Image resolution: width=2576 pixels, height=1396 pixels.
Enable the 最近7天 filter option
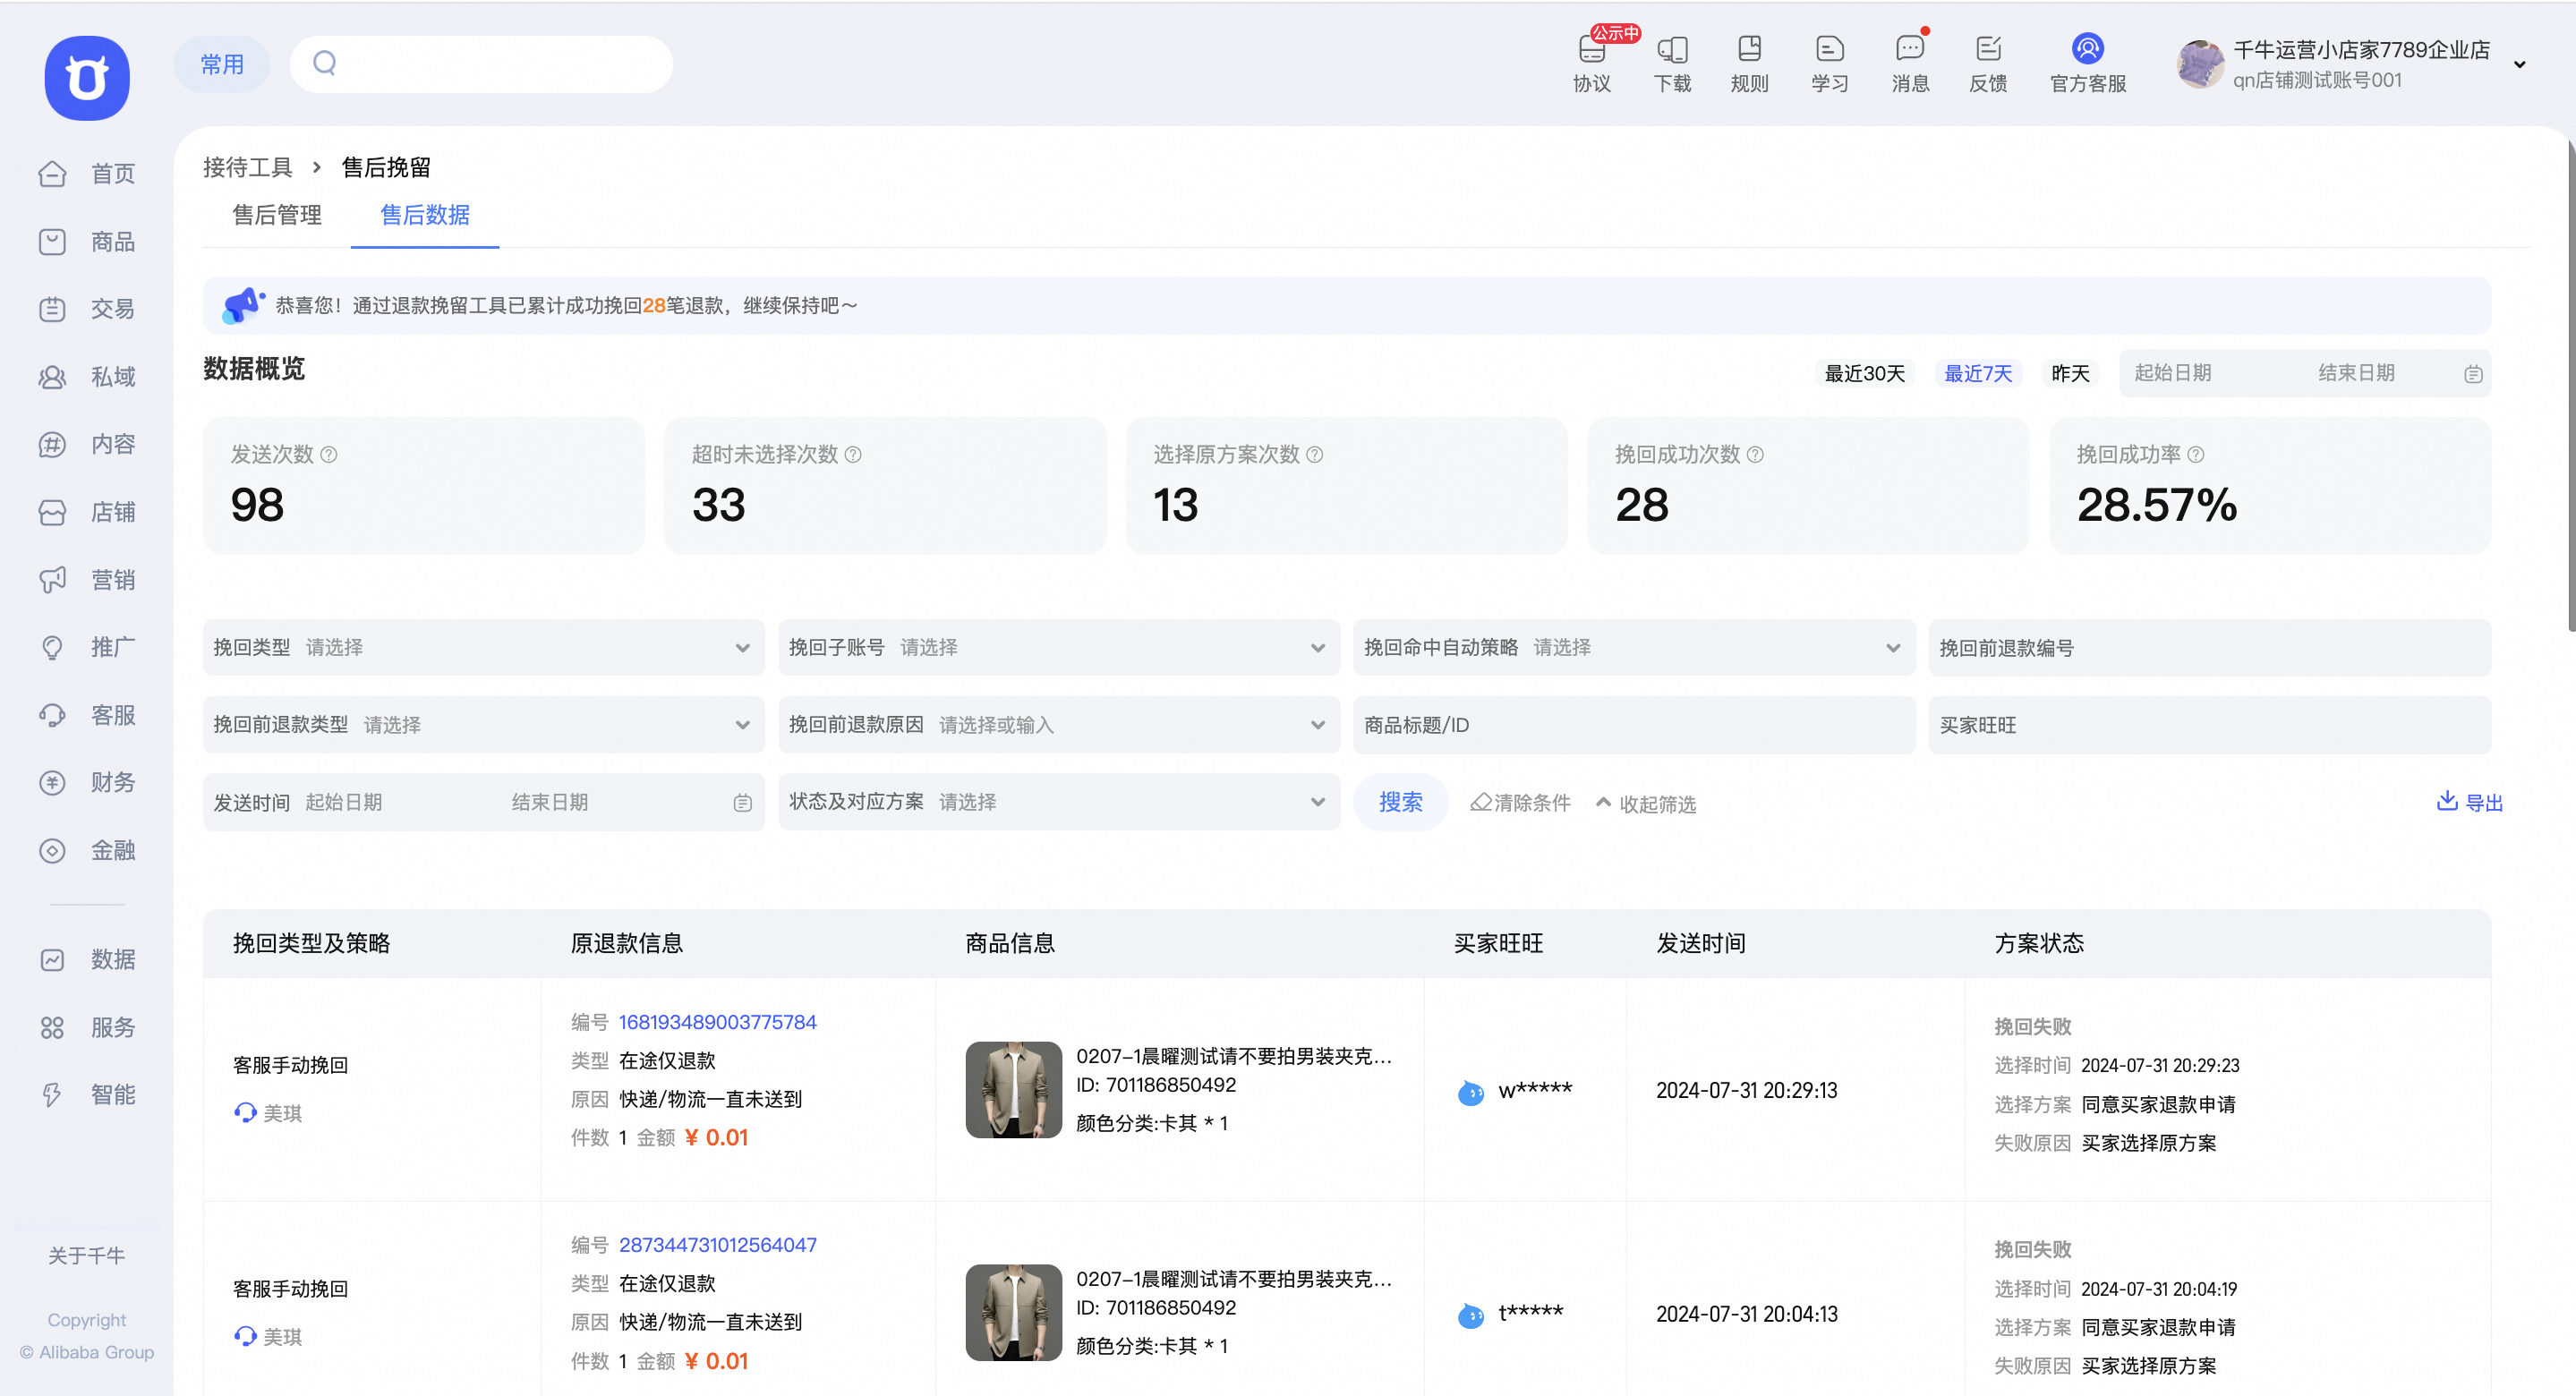coord(1977,372)
